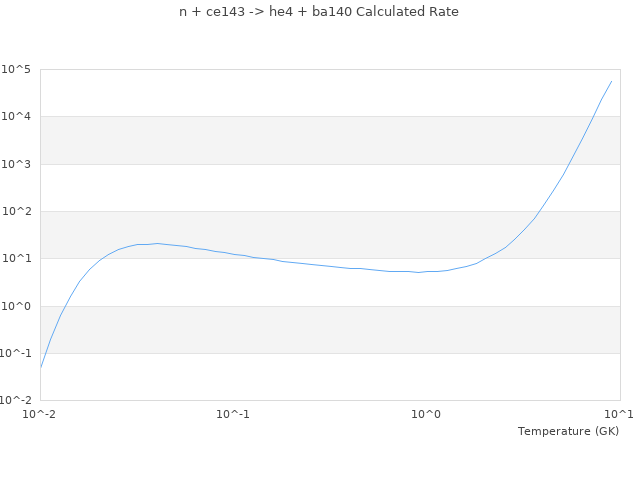Click the 10^1 label on the y-axis
The height and width of the screenshot is (480, 640).
16,259
